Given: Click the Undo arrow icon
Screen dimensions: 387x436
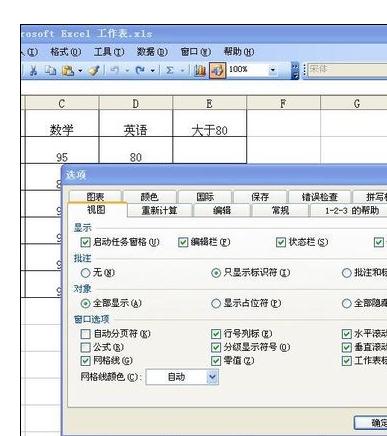Looking at the screenshot, I should click(115, 70).
